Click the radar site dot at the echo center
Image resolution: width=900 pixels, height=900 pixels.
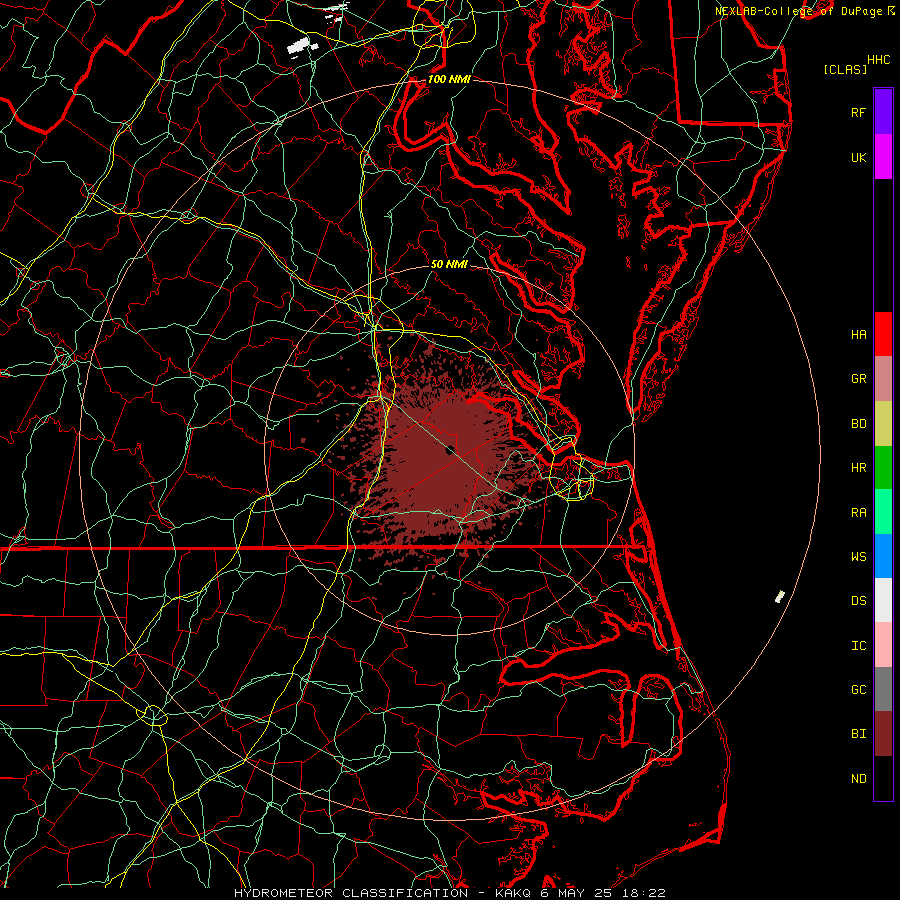coord(450,450)
